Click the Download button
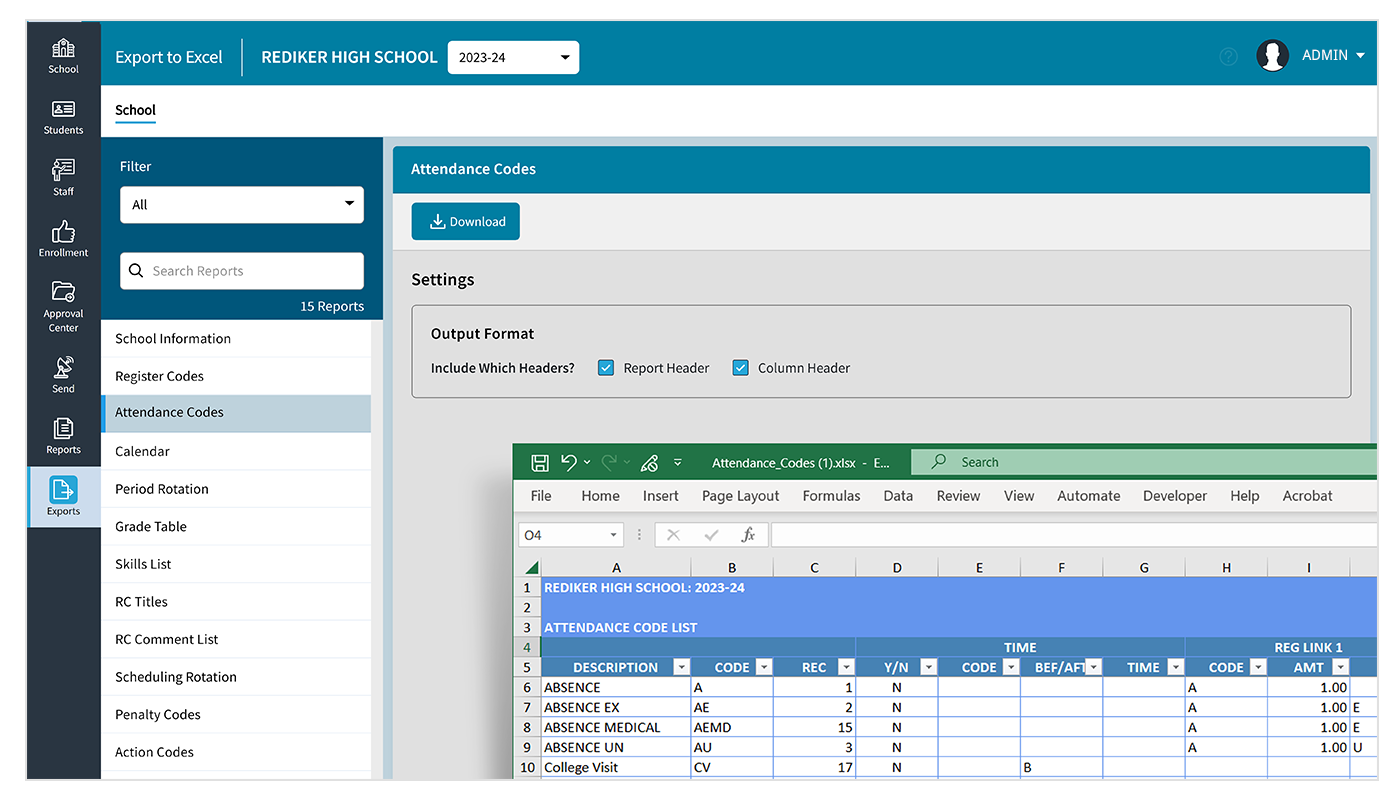Viewport: 1400px width, 800px height. [465, 221]
